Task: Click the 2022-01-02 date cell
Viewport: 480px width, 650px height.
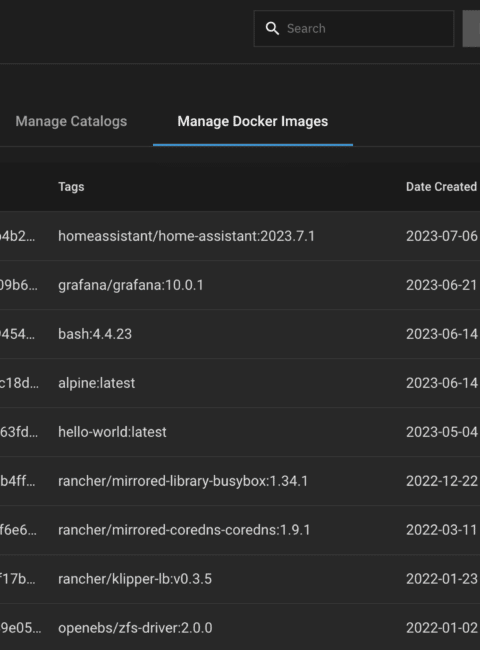Action: point(442,628)
